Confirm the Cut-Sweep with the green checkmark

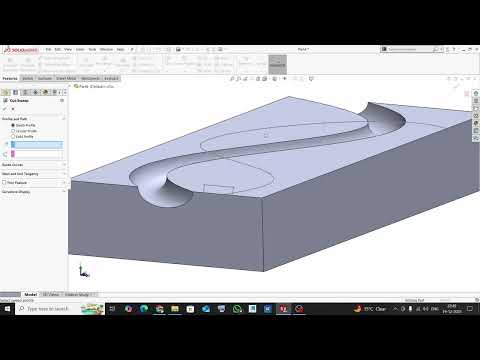5,109
